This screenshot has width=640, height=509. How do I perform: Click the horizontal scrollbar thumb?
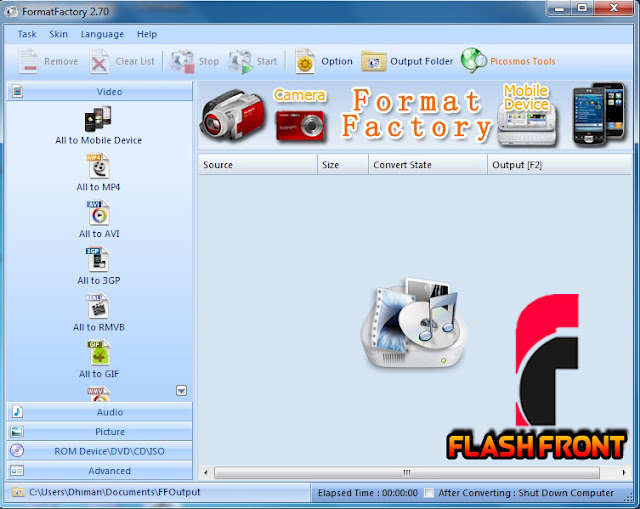point(407,473)
